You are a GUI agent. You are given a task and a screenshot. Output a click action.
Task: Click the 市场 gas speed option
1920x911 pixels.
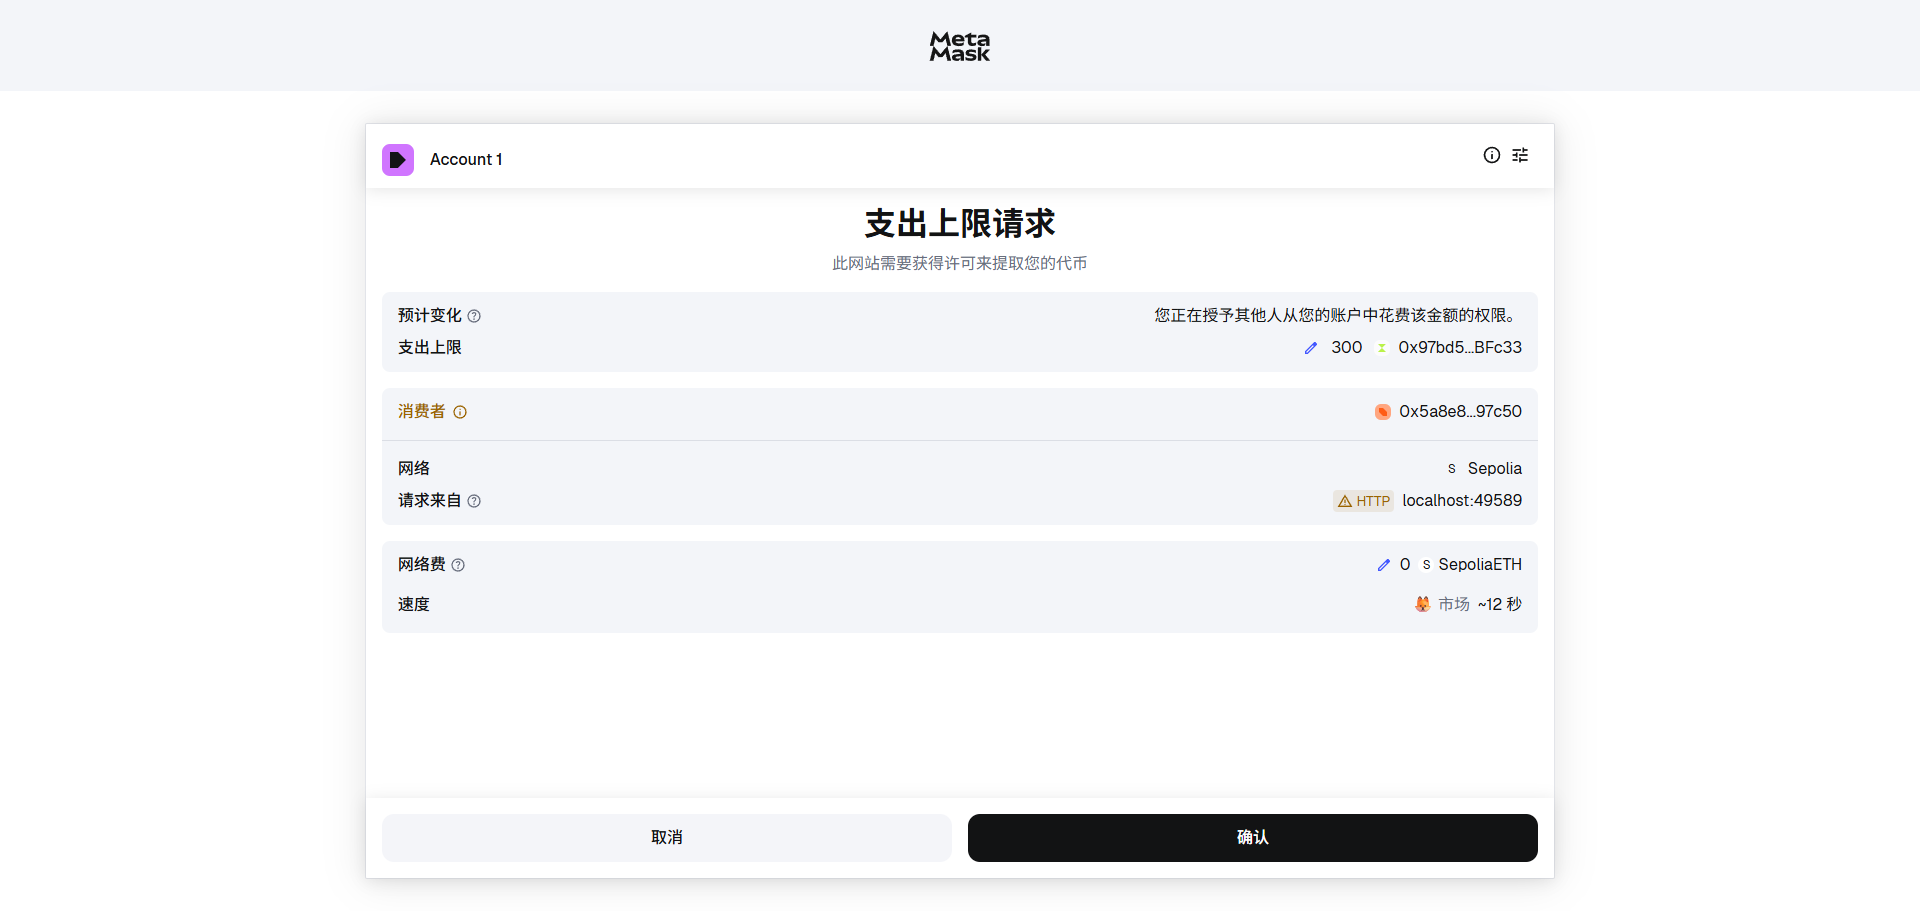point(1454,604)
